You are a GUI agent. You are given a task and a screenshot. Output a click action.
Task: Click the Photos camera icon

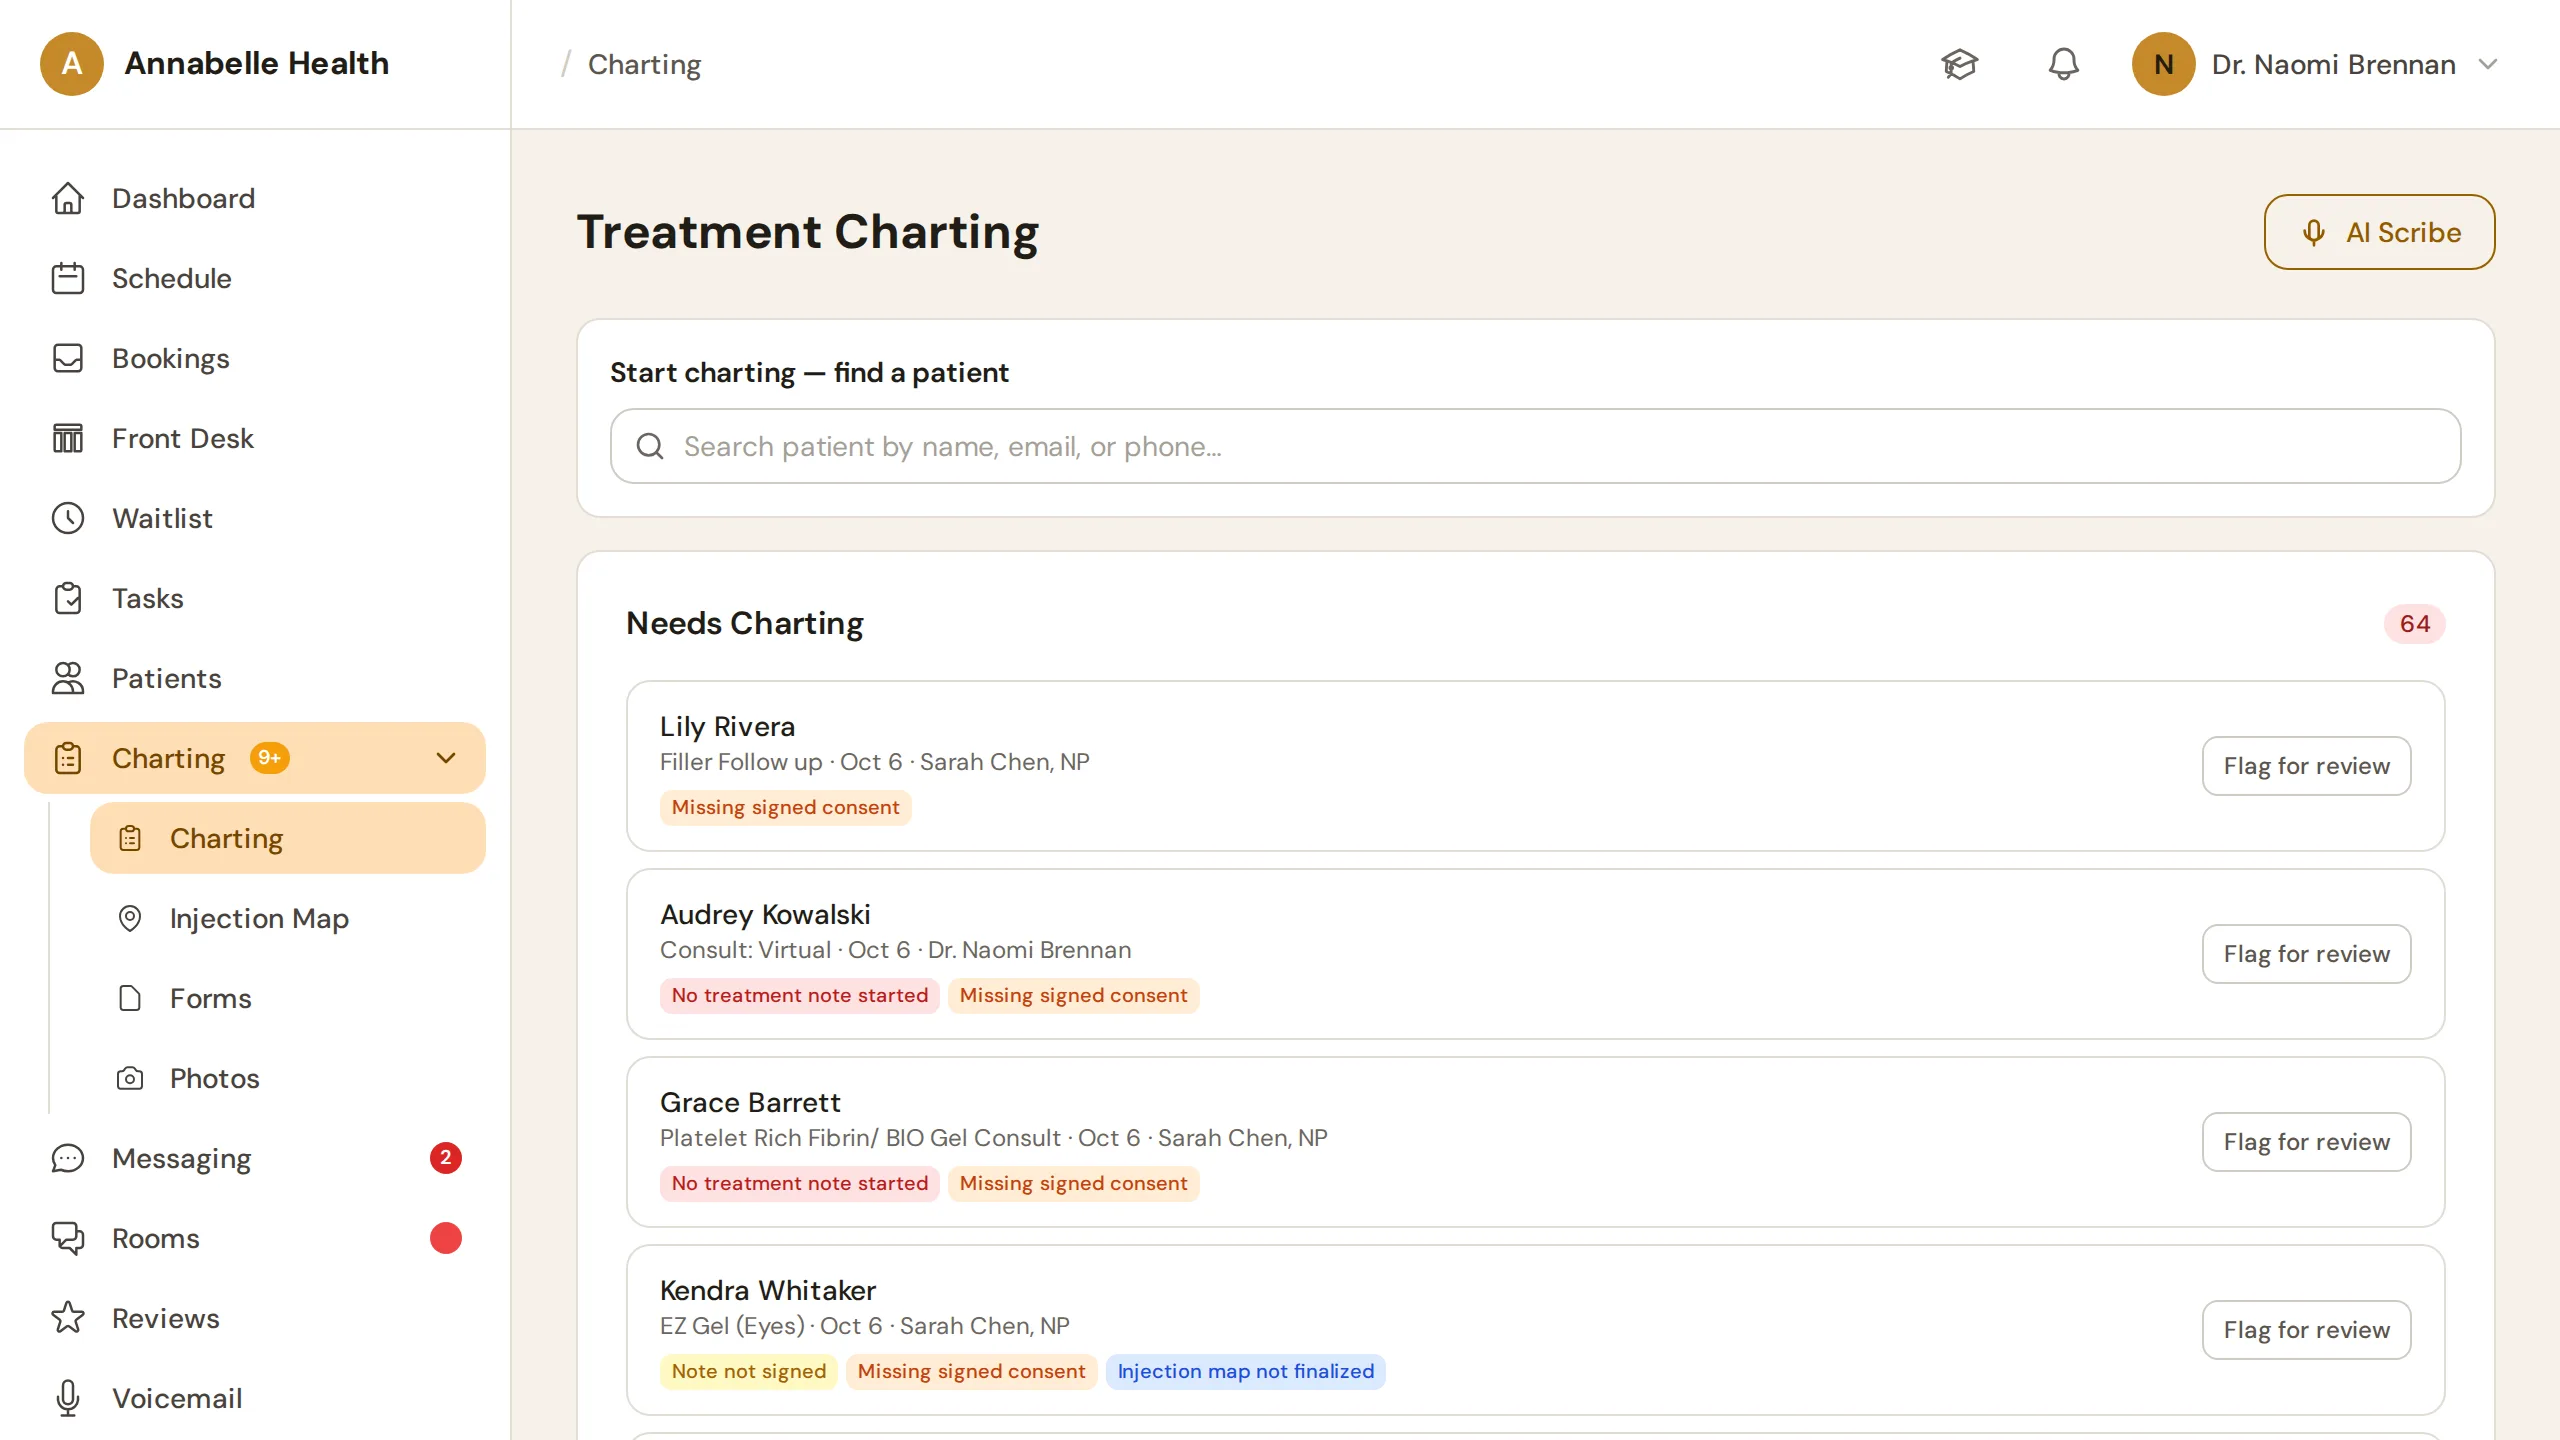coord(130,1078)
